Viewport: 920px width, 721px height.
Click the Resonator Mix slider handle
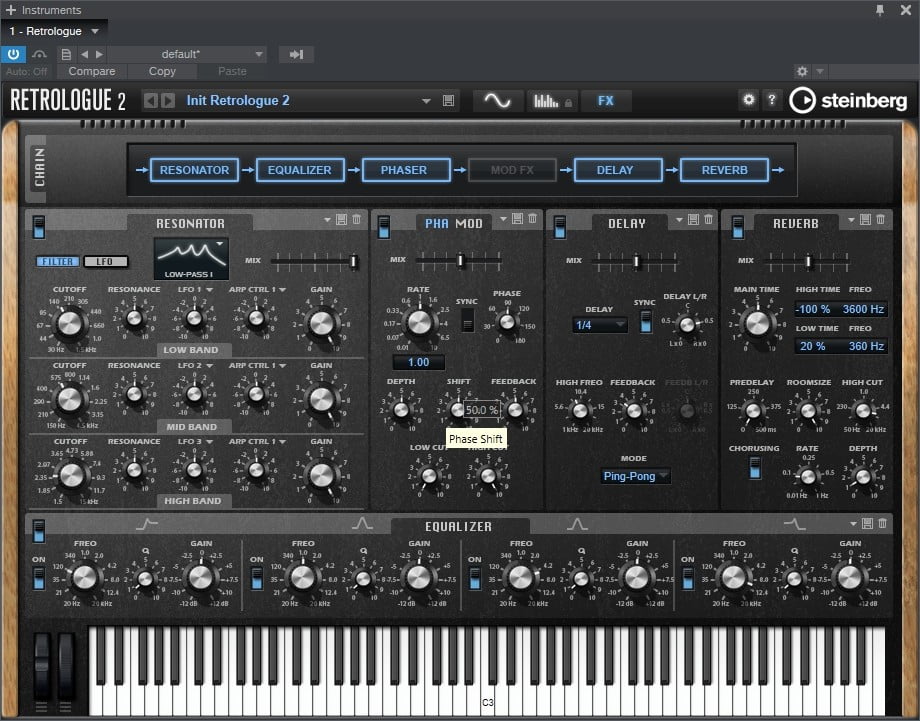point(354,261)
